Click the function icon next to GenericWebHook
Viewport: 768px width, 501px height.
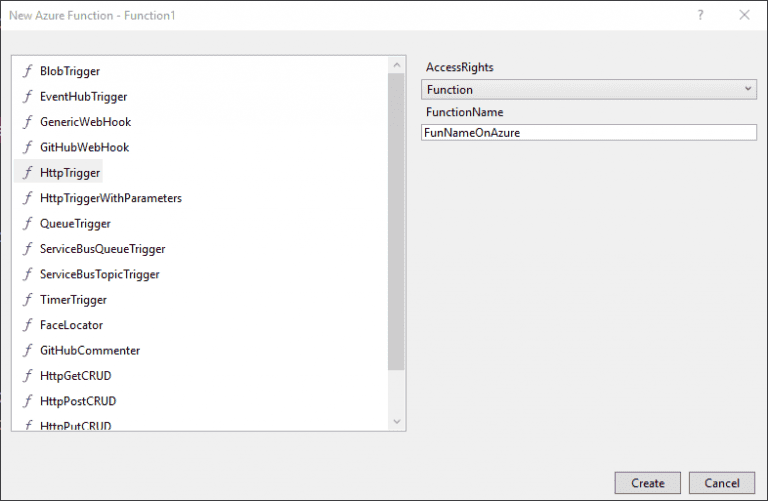[x=28, y=122]
